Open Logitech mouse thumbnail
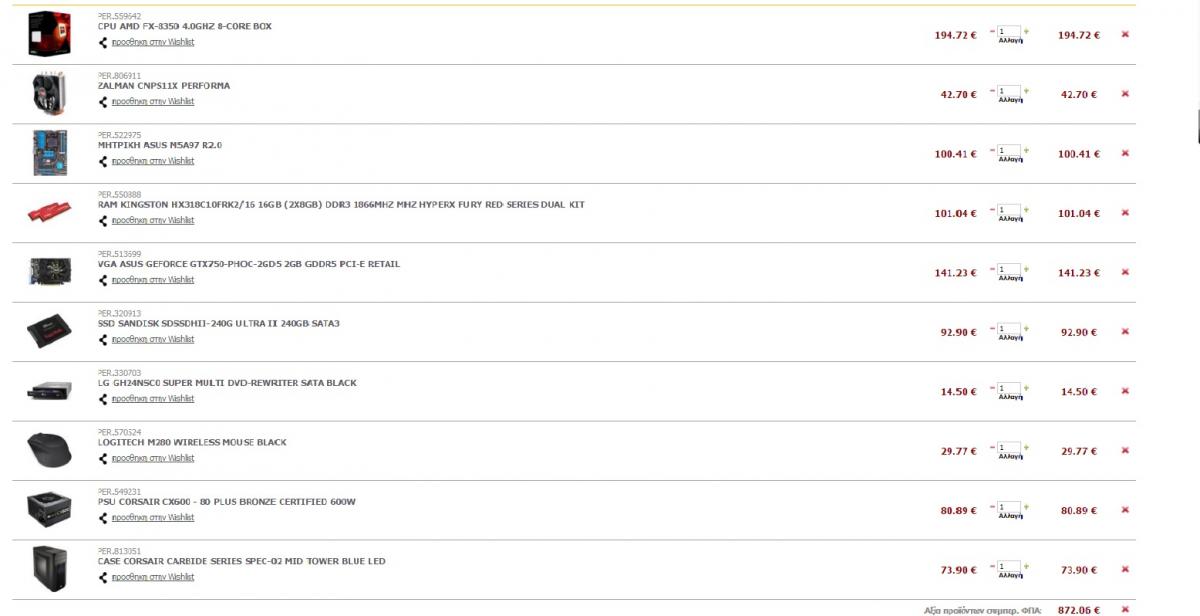This screenshot has width=1200, height=616. point(50,451)
